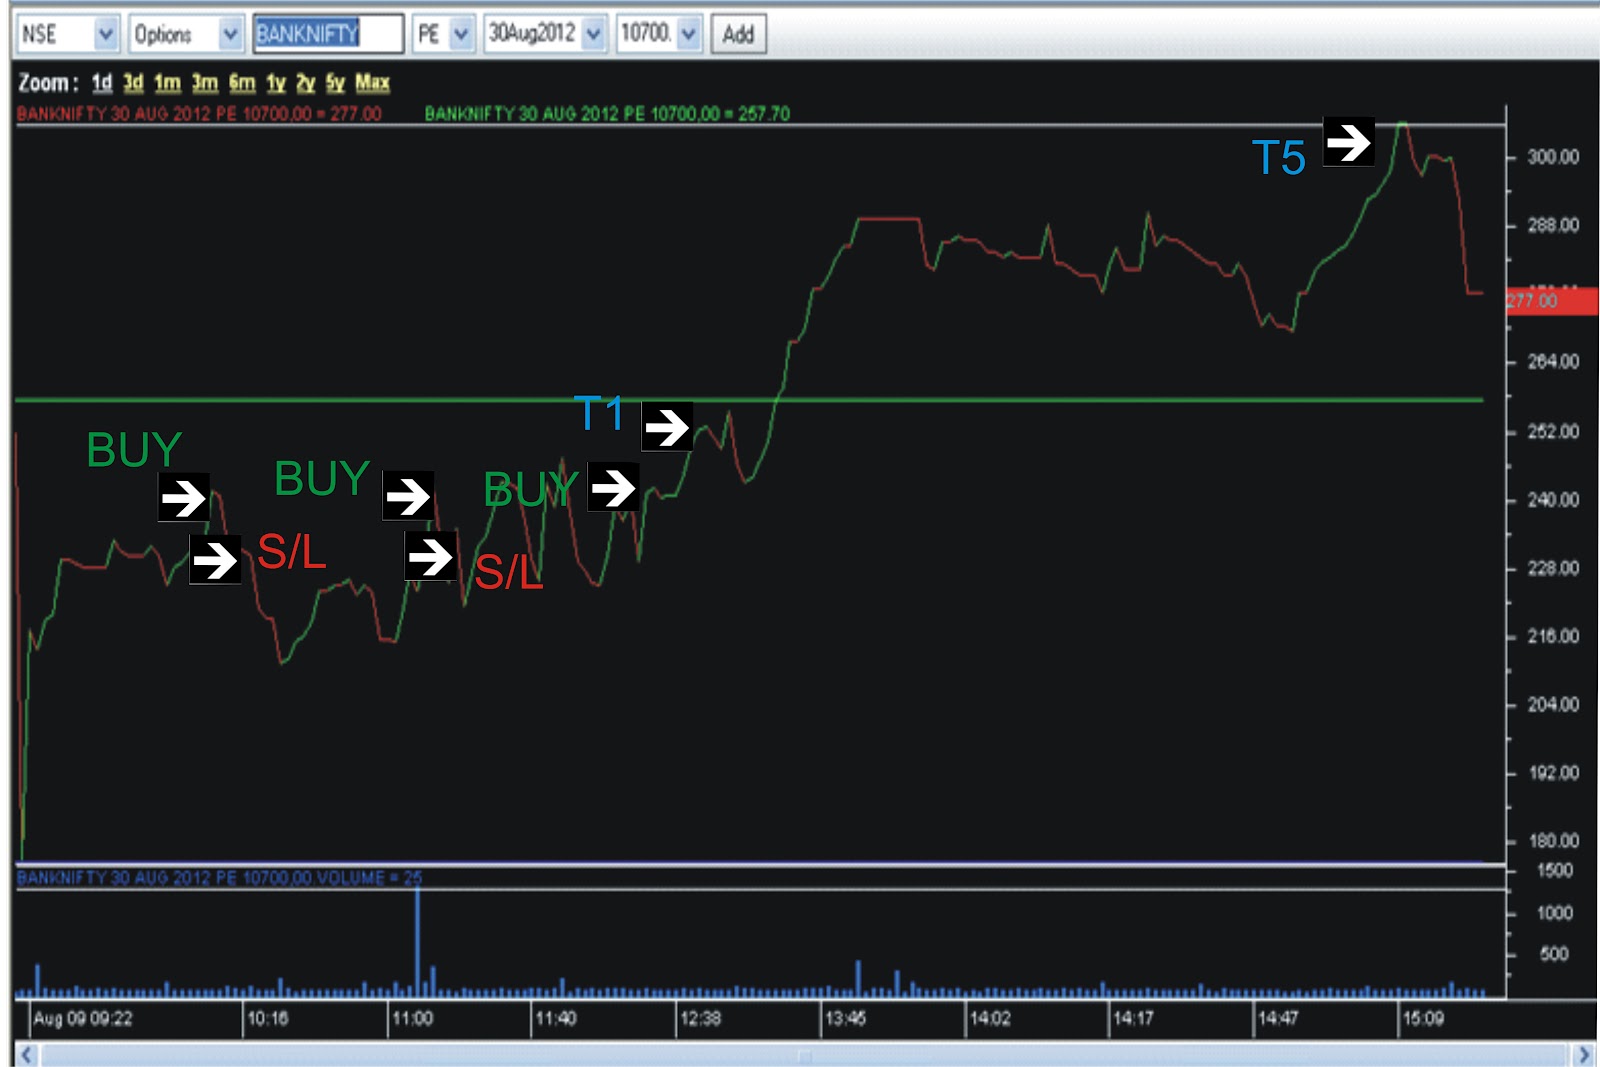Screen dimensions: 1600x1067
Task: Click the 10:16 time axis label
Action: pos(268,1019)
